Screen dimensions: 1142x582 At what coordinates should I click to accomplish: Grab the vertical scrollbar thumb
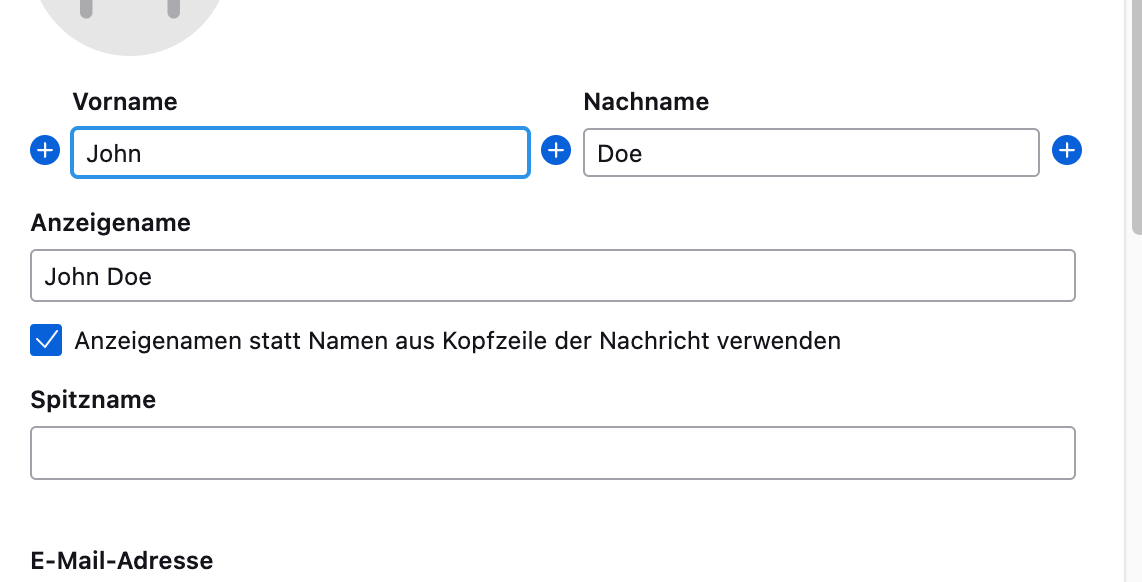[1135, 110]
